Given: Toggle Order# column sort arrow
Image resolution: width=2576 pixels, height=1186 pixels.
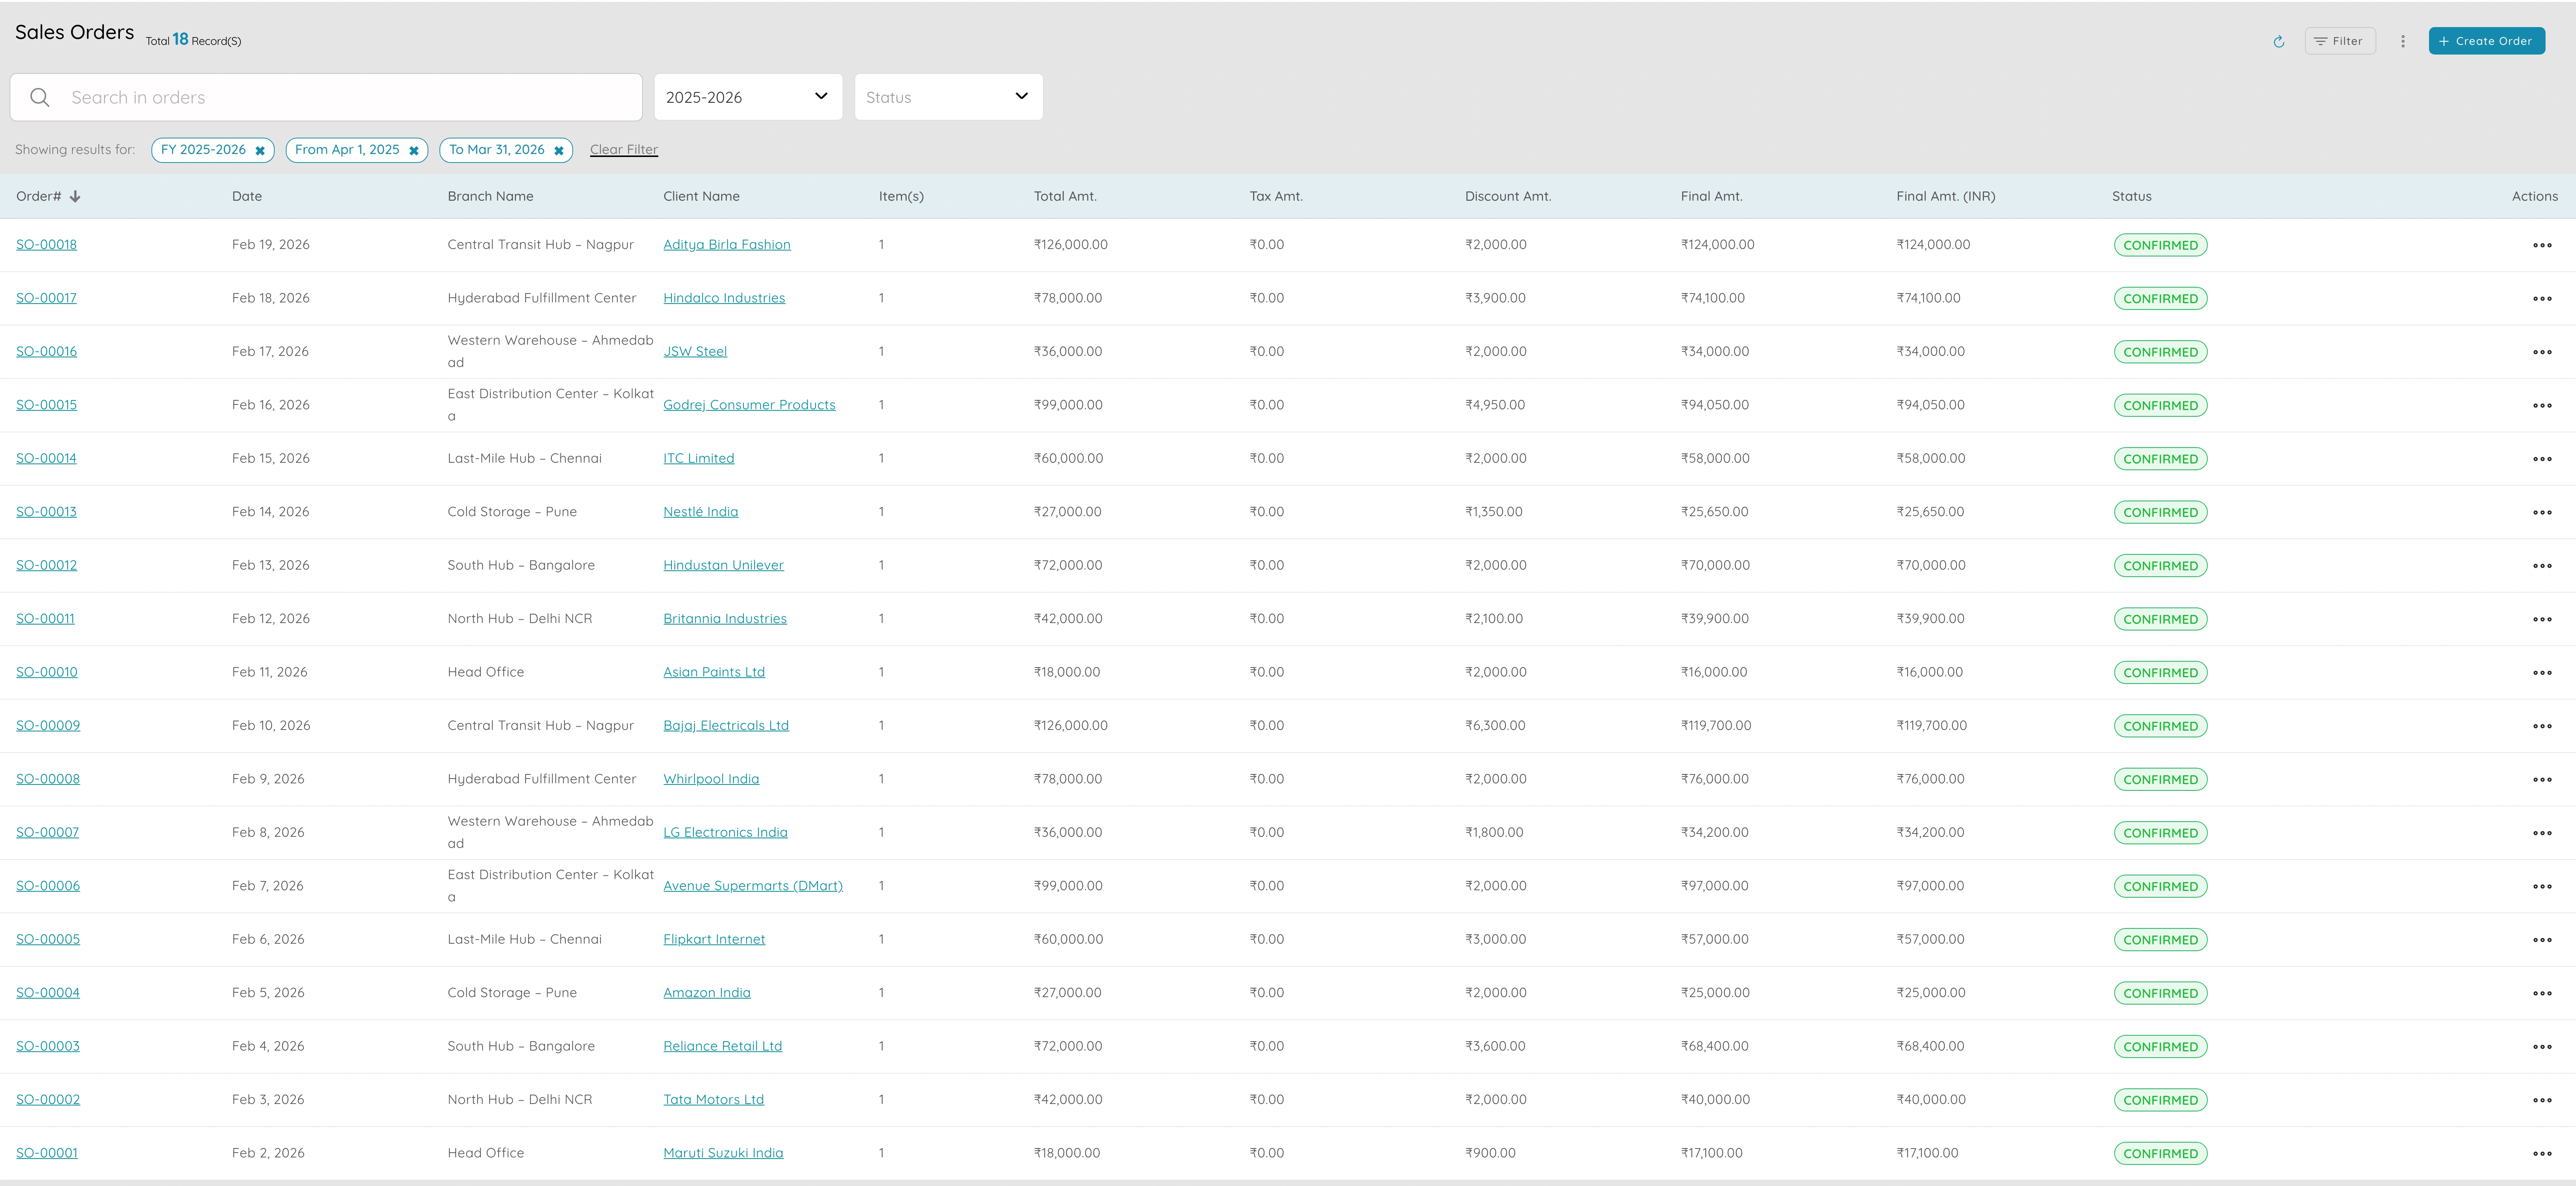Looking at the screenshot, I should [x=75, y=196].
